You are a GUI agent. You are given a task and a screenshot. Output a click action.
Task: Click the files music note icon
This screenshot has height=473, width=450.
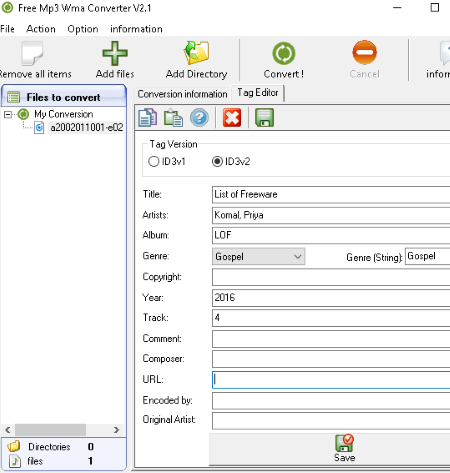tap(14, 461)
